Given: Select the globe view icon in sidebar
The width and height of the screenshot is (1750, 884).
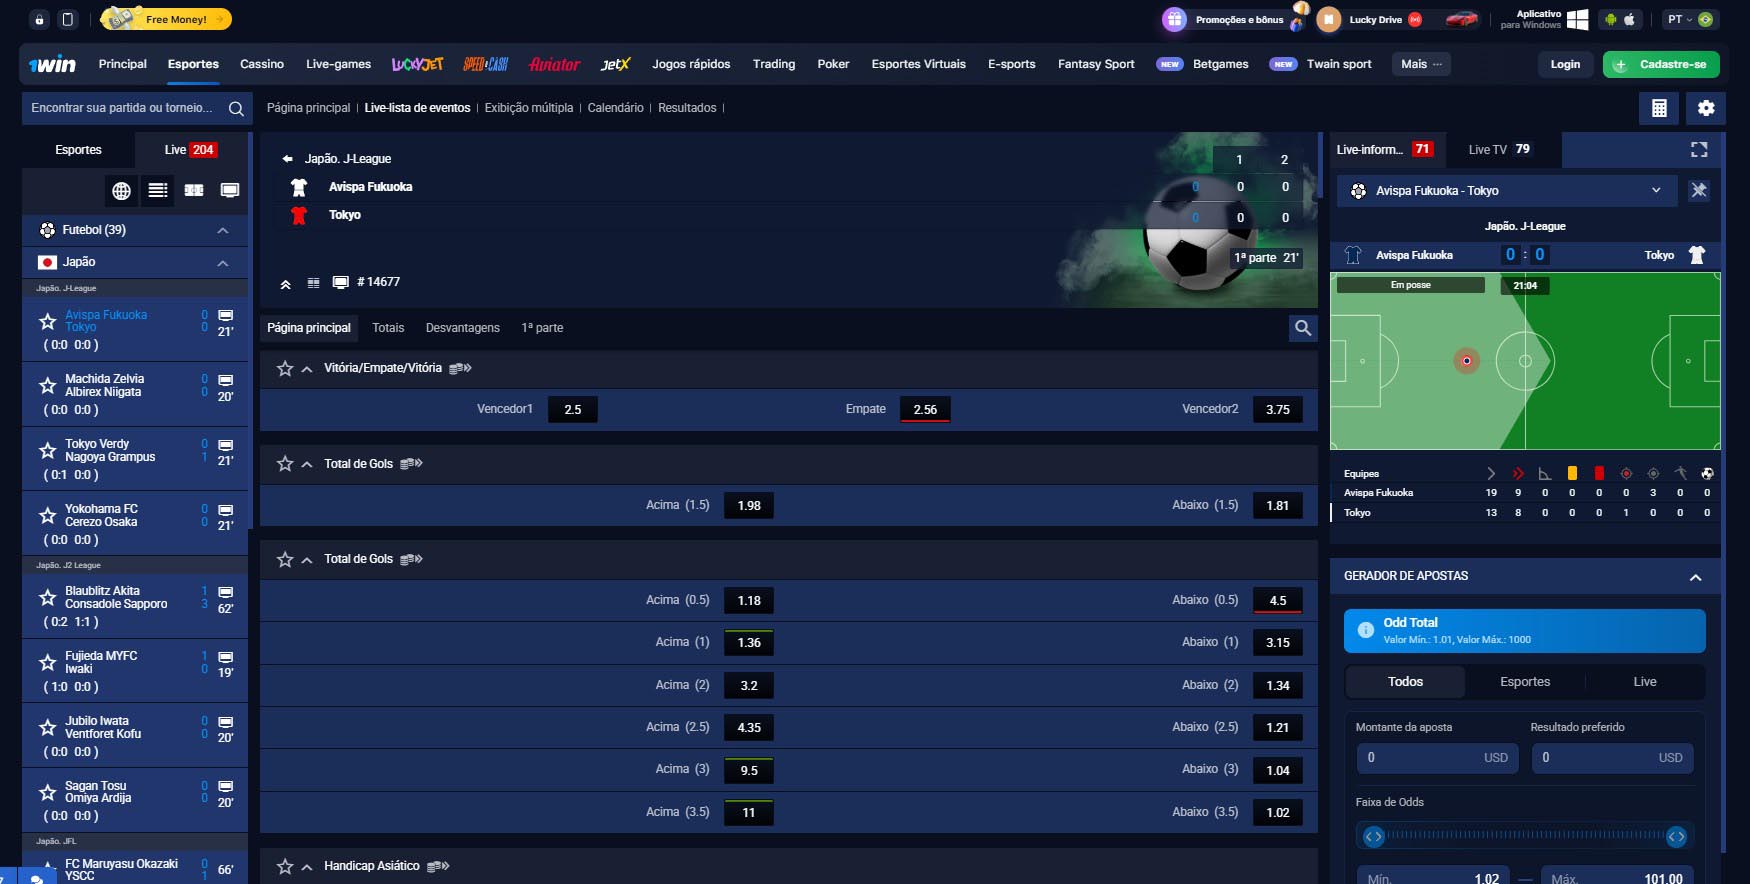Looking at the screenshot, I should [x=121, y=190].
